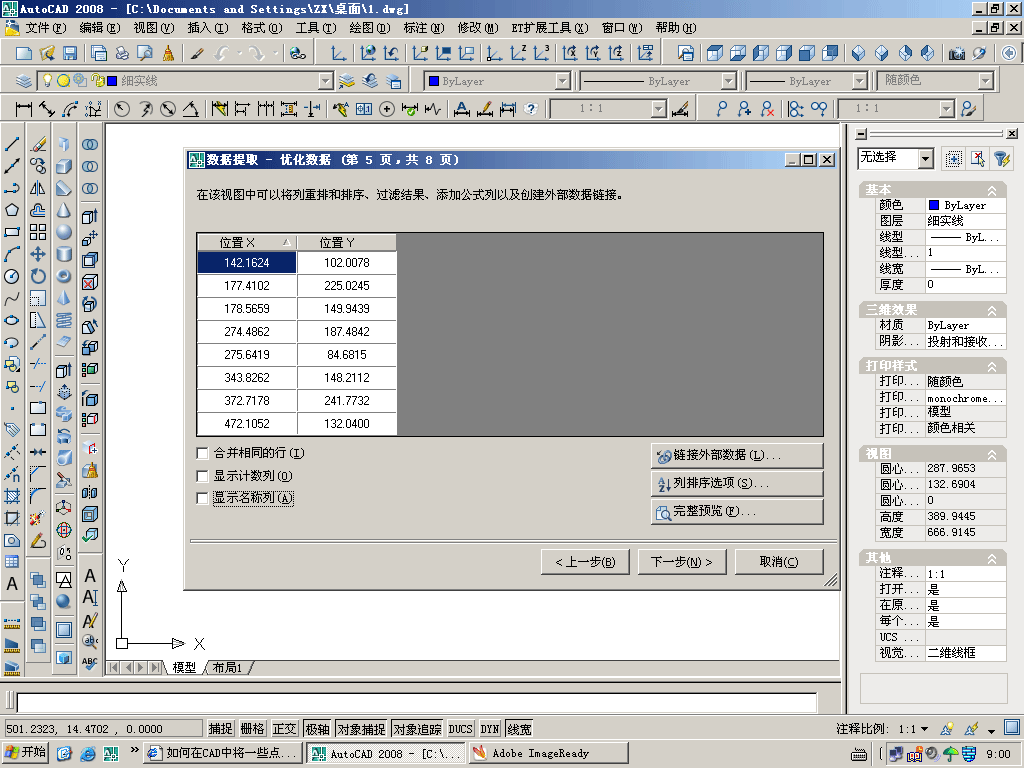Click the Layer Properties Manager icon
The image size is (1024, 768).
tap(24, 81)
